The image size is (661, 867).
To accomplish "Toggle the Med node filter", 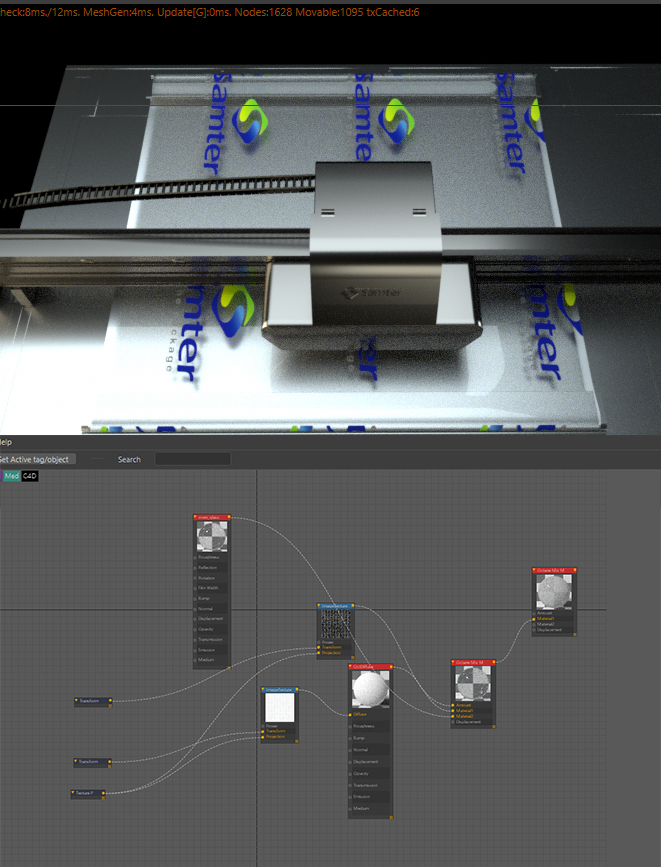I will [x=12, y=476].
